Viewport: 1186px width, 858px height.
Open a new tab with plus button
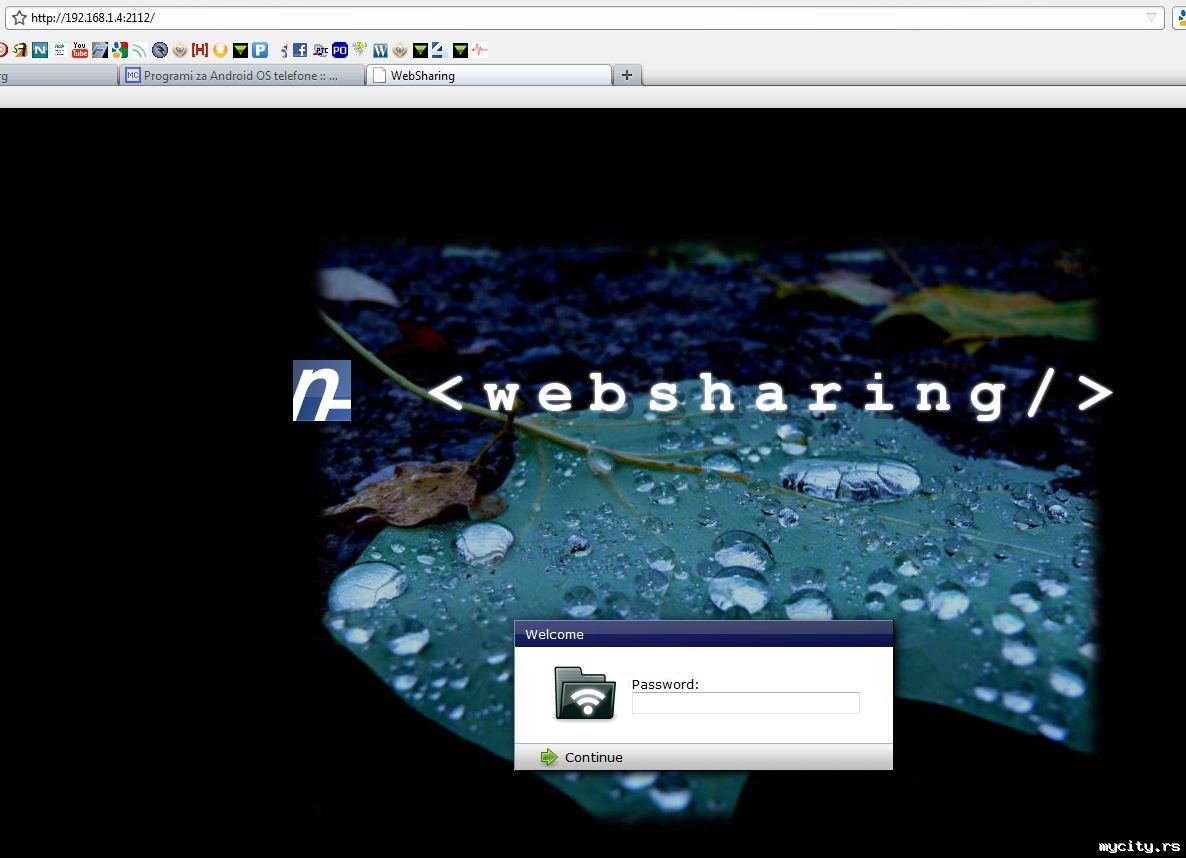click(626, 75)
